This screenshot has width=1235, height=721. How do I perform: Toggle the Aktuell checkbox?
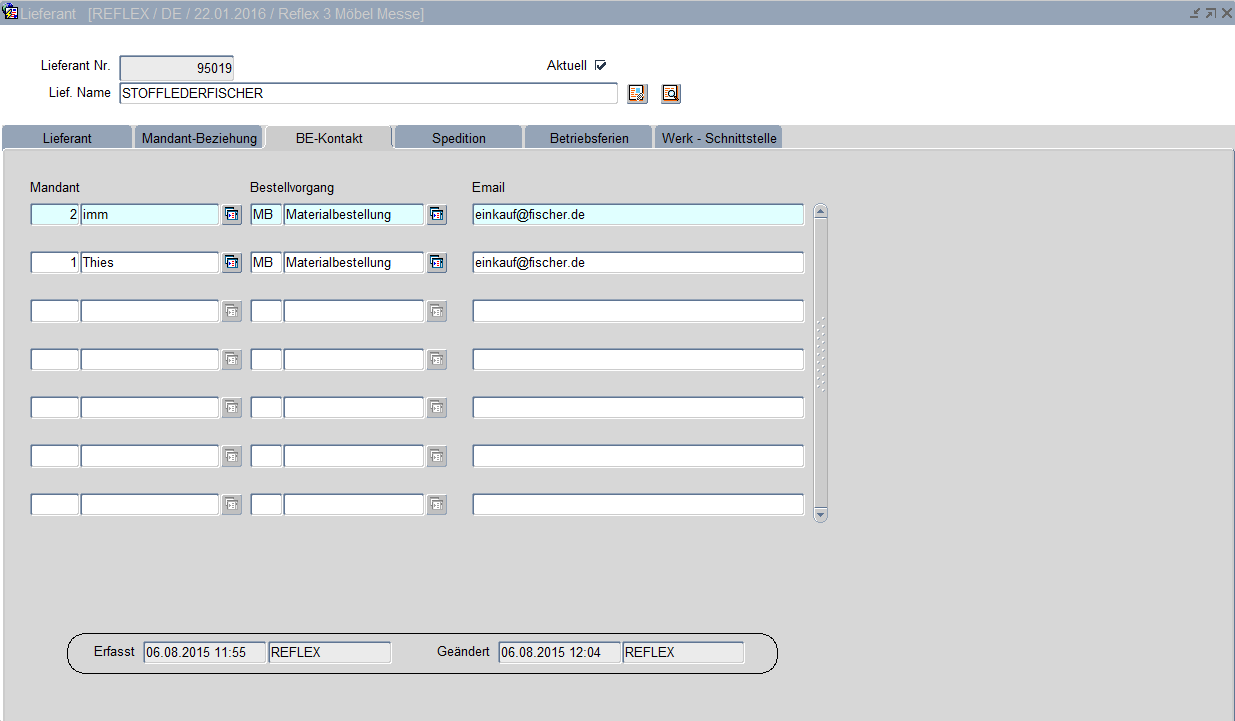click(x=601, y=66)
